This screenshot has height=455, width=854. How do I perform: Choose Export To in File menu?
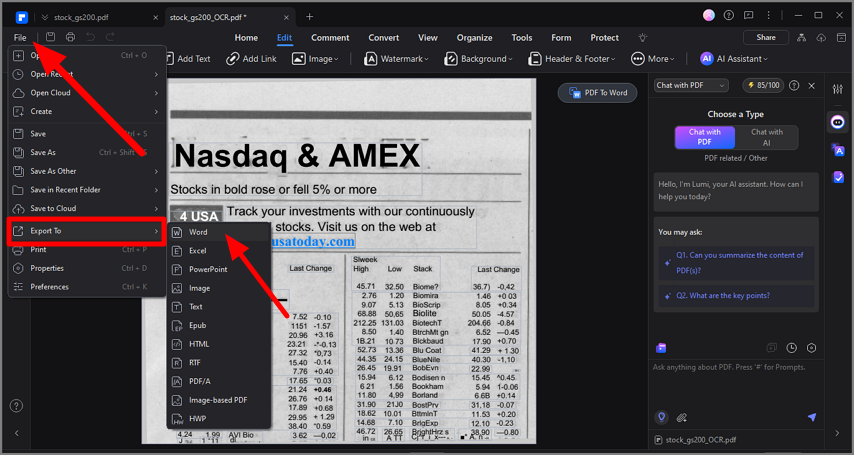[87, 231]
